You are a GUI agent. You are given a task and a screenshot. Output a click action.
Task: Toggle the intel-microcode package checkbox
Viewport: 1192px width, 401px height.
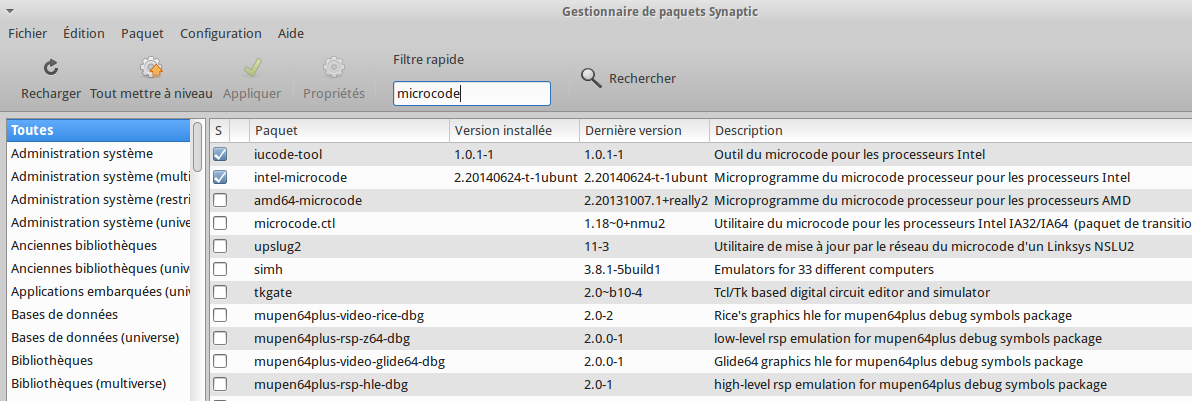[x=220, y=177]
